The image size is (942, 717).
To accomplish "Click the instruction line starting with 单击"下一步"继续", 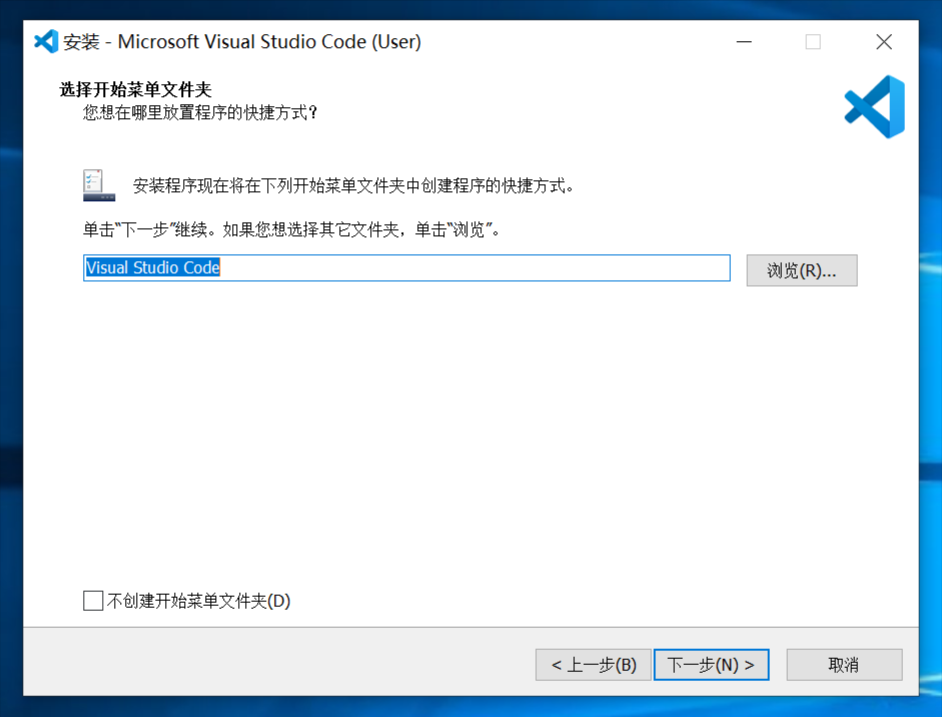I will coord(291,230).
